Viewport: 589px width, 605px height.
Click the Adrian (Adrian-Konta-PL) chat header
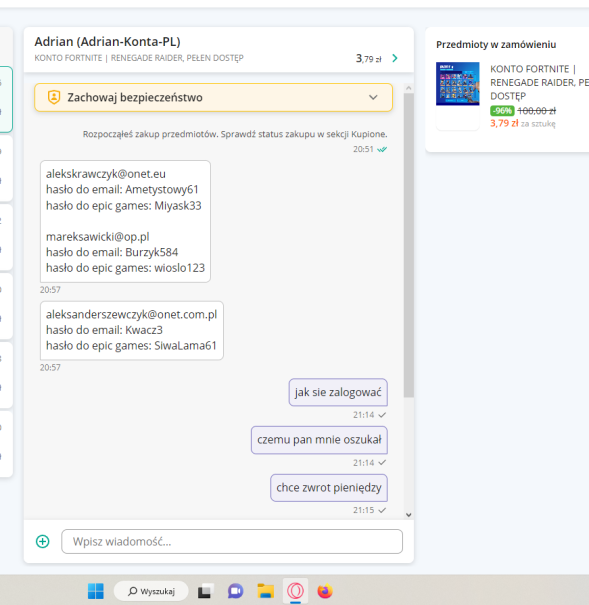point(107,42)
